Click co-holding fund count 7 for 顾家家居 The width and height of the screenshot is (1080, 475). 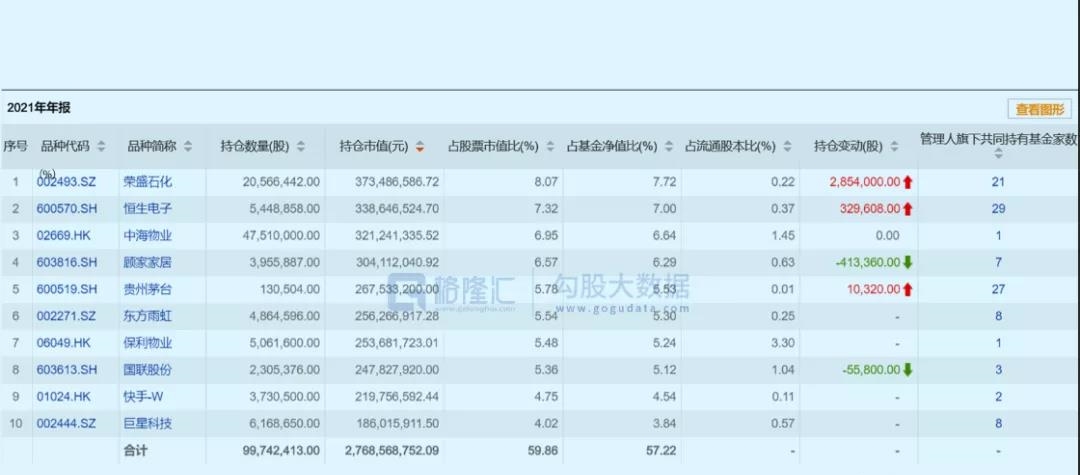click(x=998, y=262)
